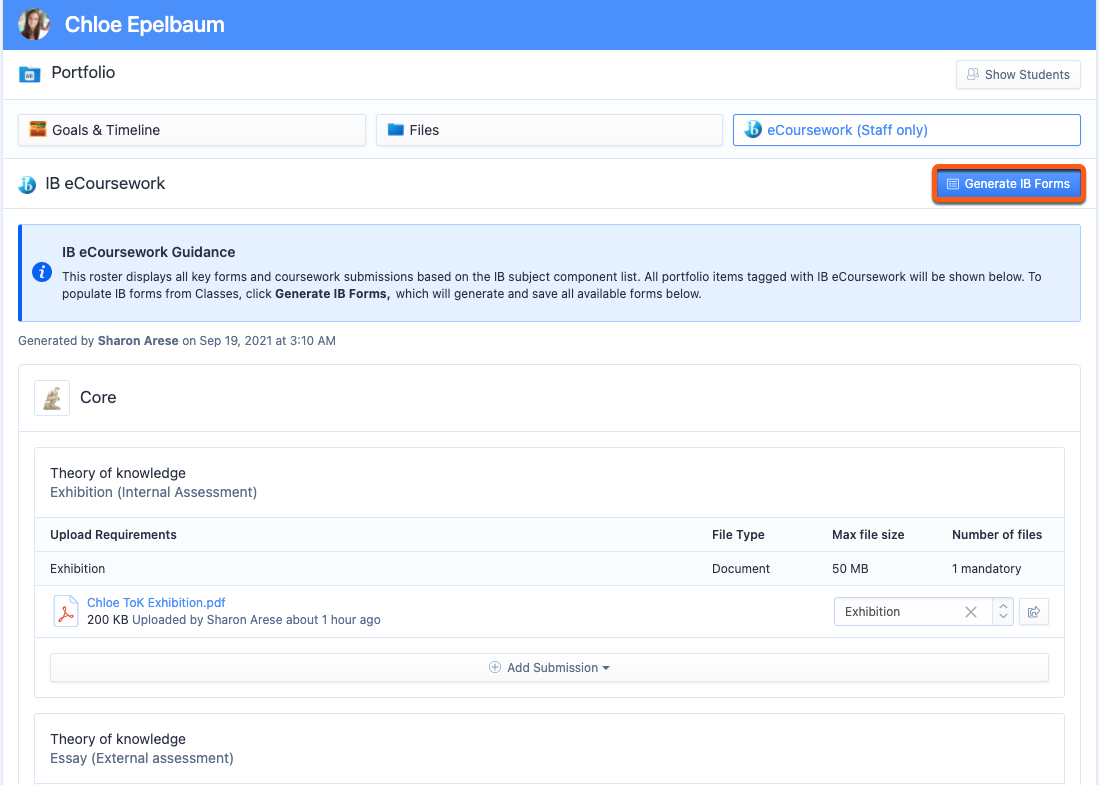Viewport: 1099px width, 785px height.
Task: Click the '1 mandatory' cell
Action: (986, 568)
